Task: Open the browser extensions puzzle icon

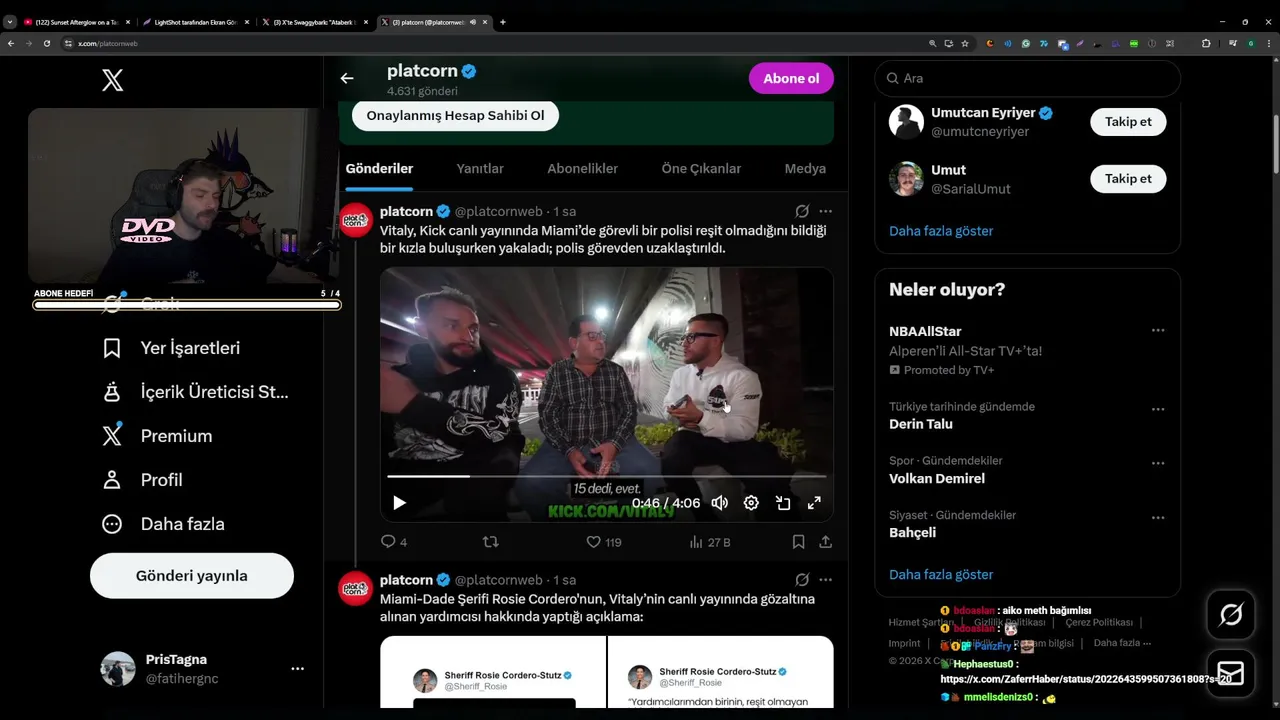Action: click(x=1206, y=43)
